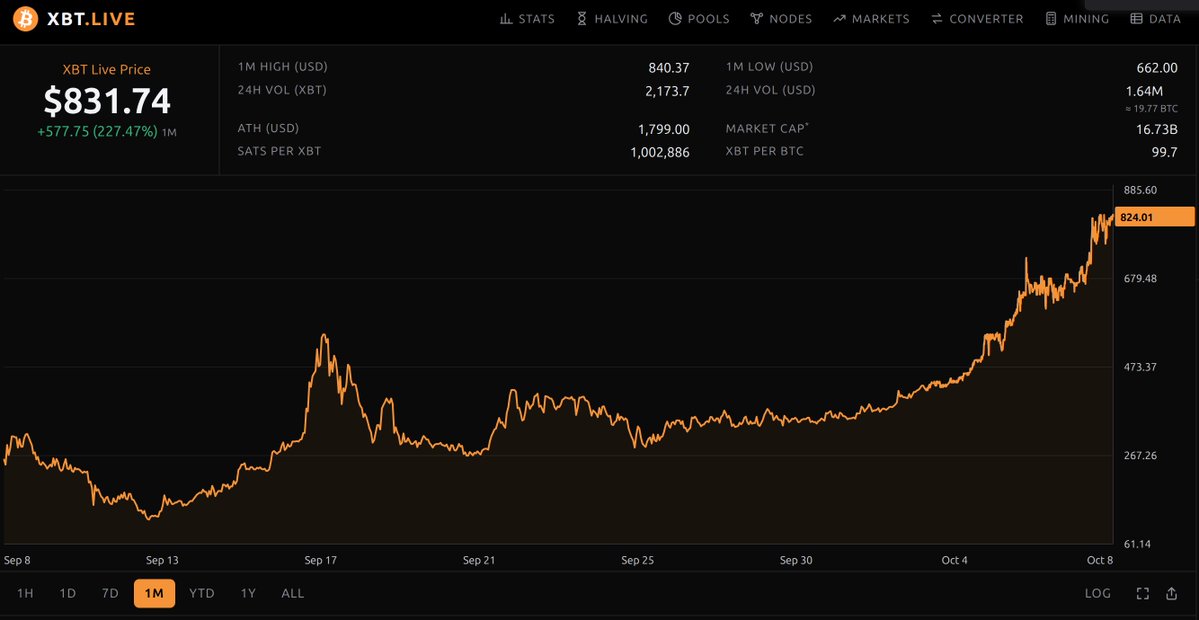Click the XBT.LIVE site name
1199x620 pixels.
tap(91, 19)
